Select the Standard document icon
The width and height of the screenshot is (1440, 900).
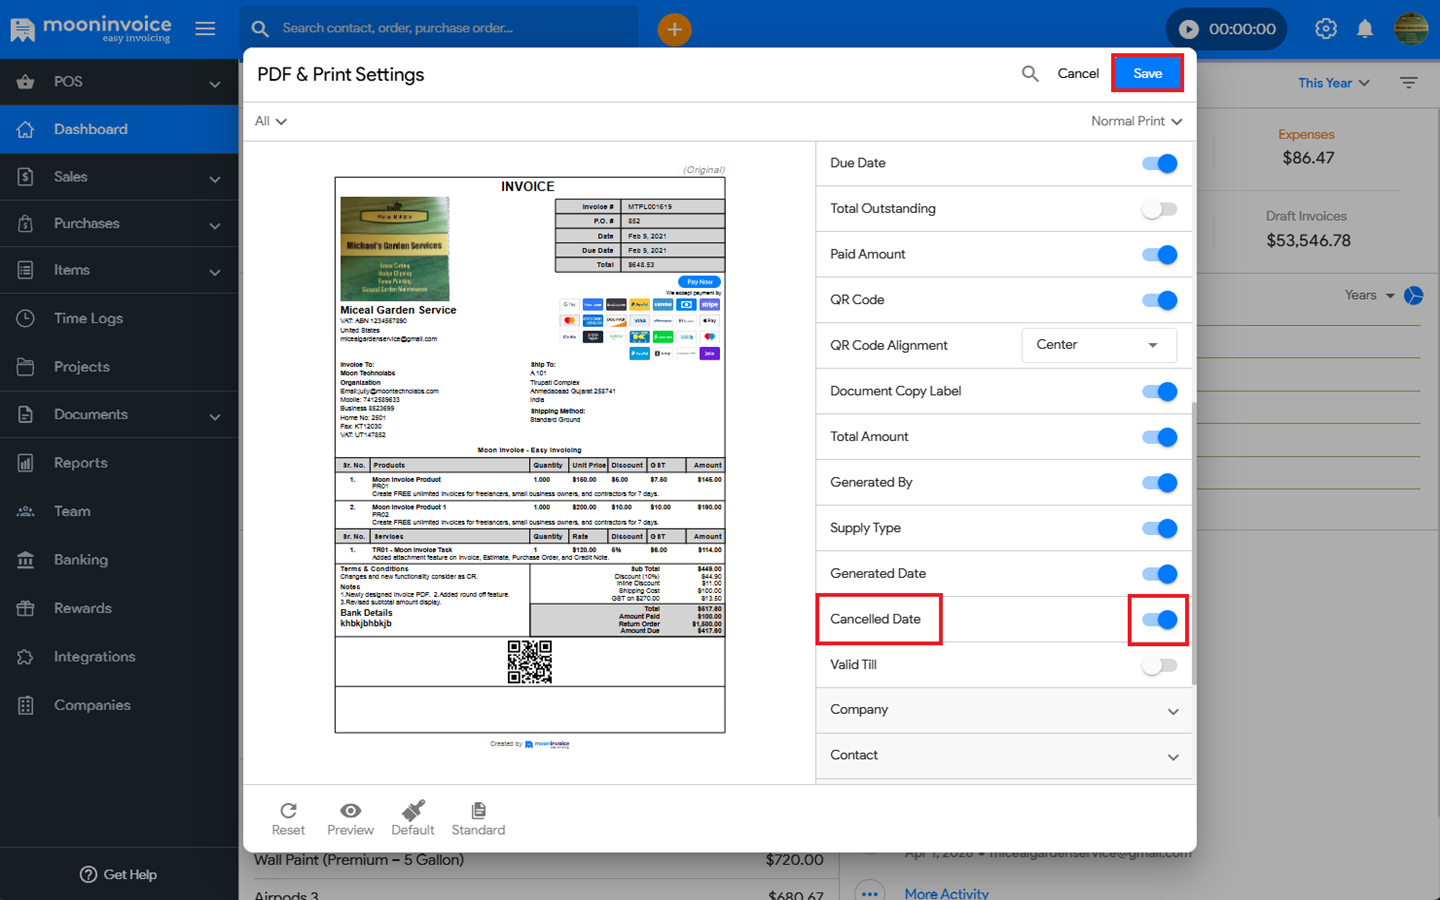478,811
